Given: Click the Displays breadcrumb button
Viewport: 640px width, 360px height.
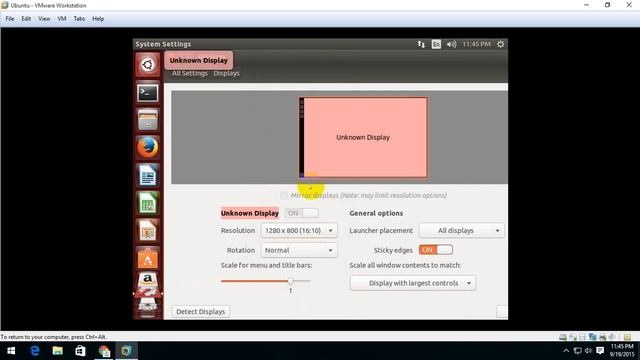Looking at the screenshot, I should pos(226,73).
